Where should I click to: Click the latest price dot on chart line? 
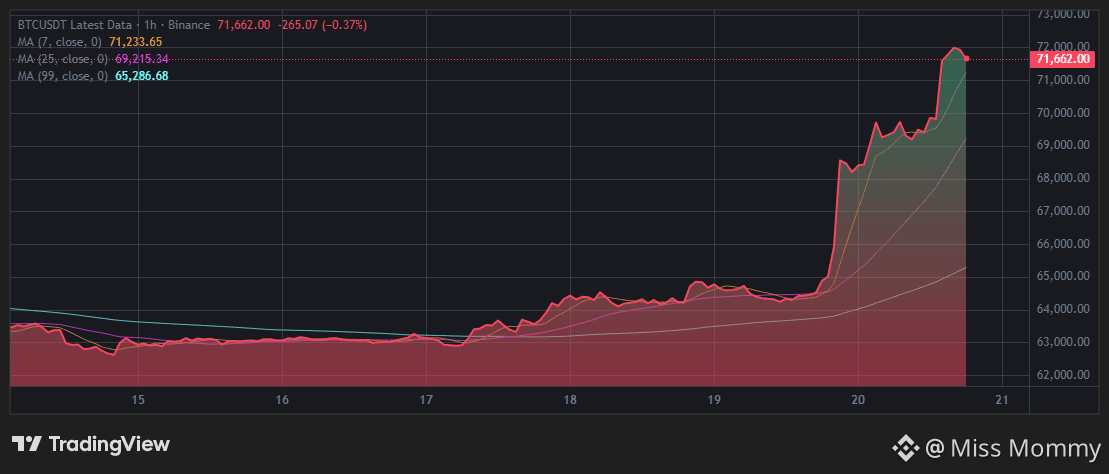966,59
